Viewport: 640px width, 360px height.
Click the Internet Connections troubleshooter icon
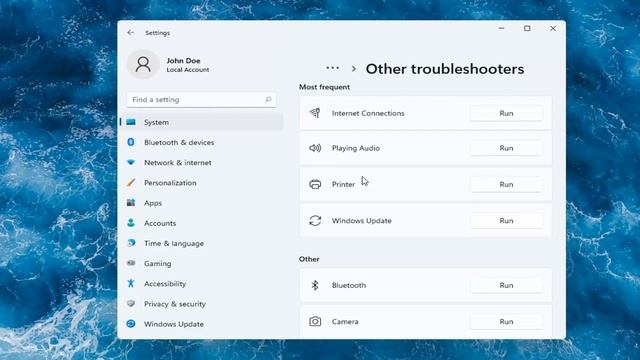[315, 113]
